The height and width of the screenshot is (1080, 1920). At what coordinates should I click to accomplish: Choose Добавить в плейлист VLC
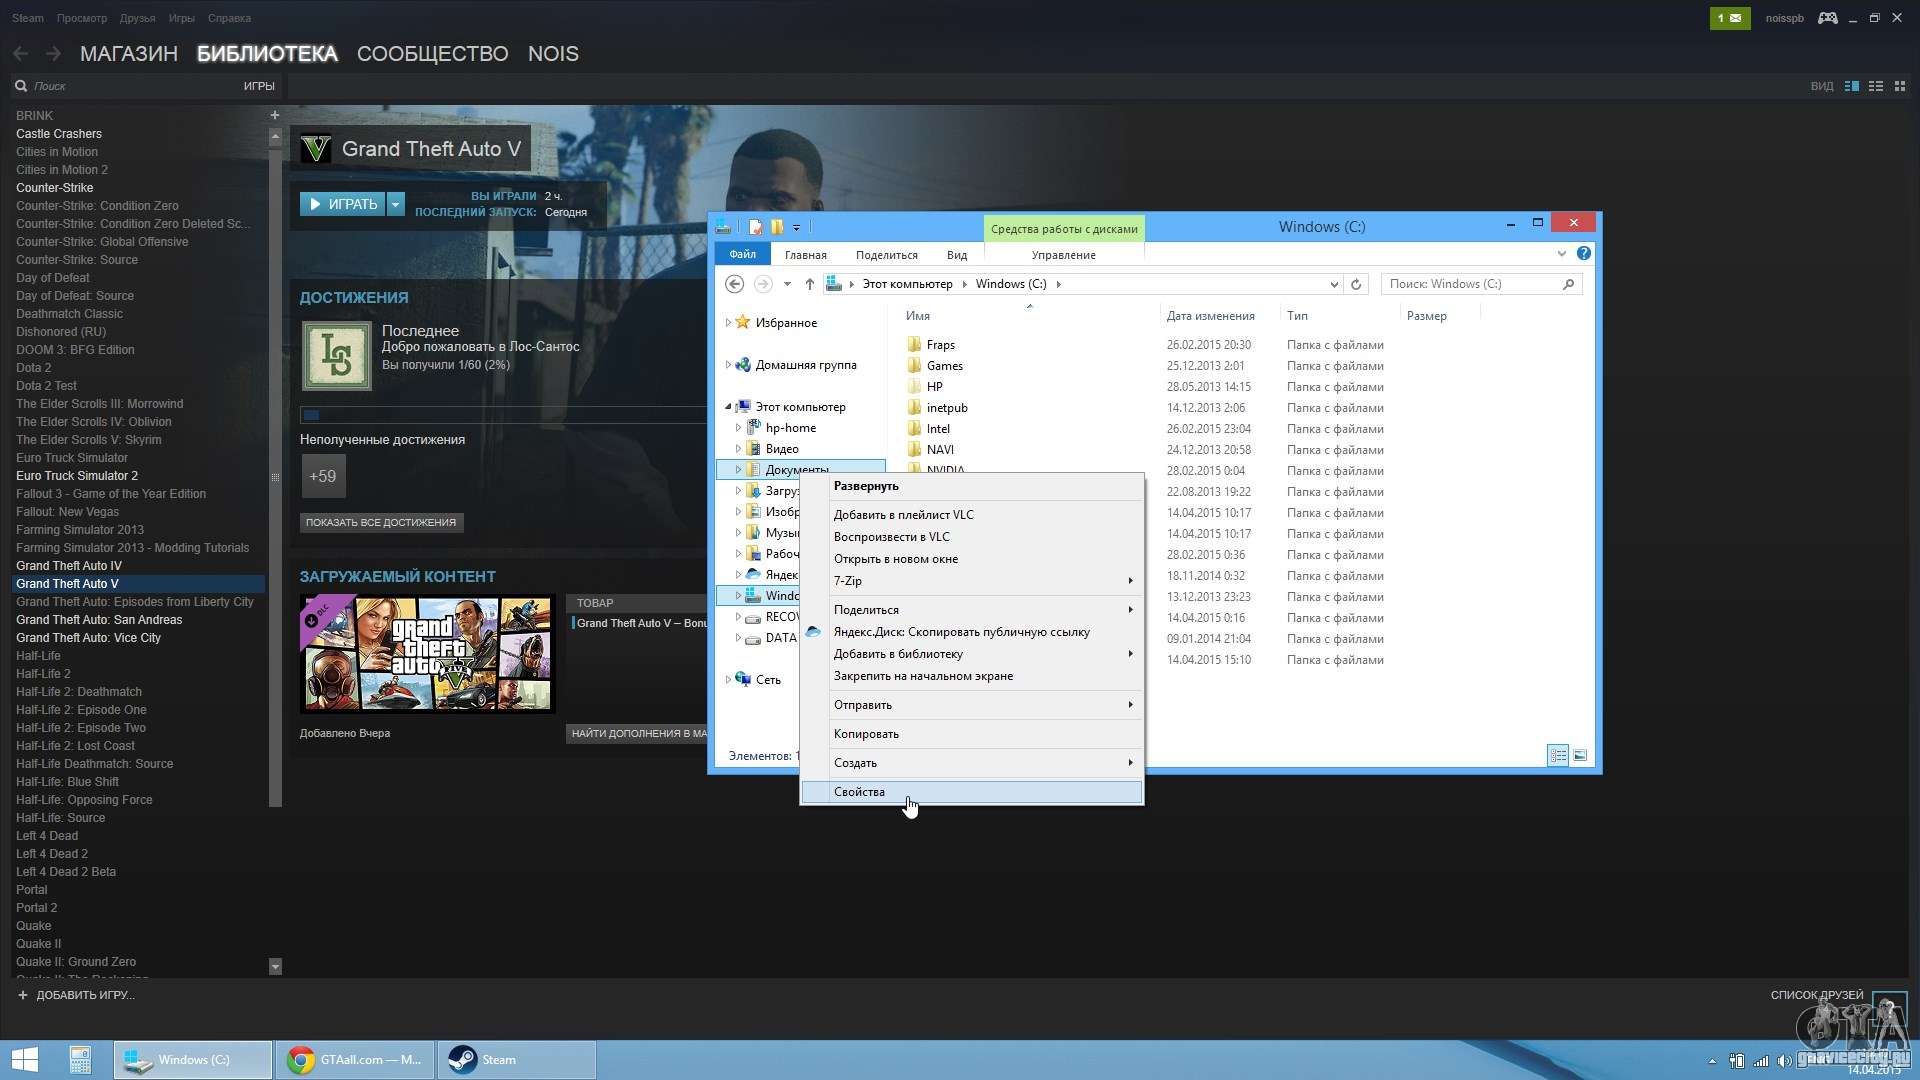click(x=972, y=515)
